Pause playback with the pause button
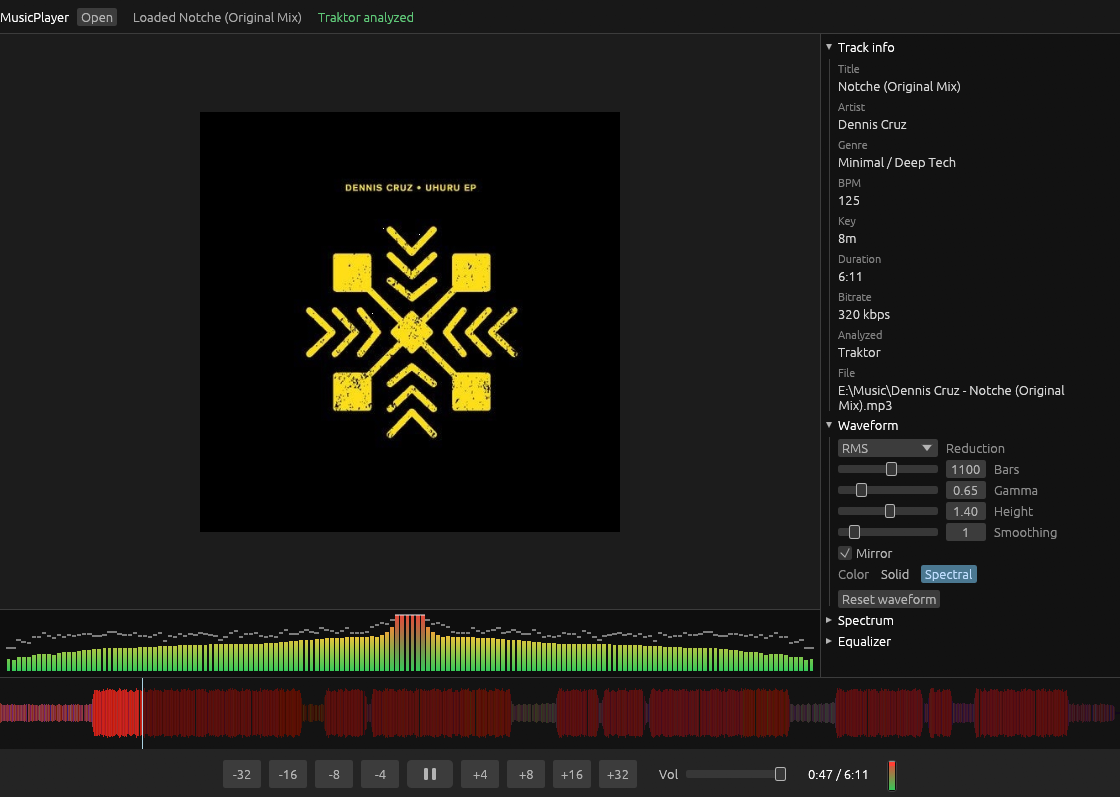Viewport: 1120px width, 797px height. 430,774
